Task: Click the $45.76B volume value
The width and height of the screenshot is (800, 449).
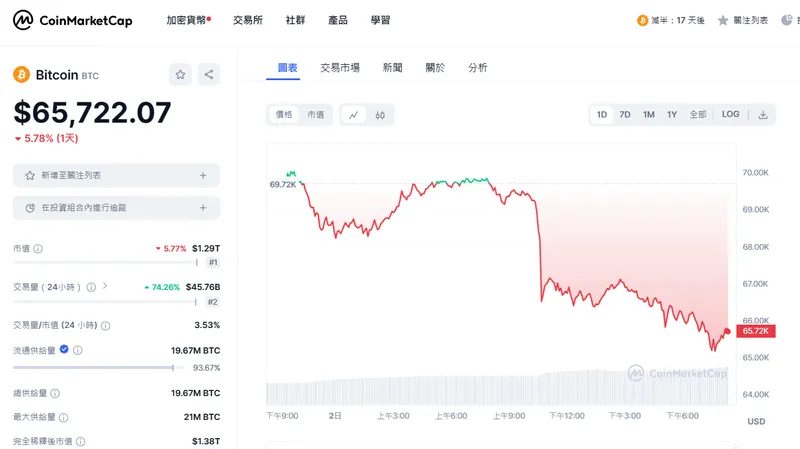Action: (x=203, y=287)
